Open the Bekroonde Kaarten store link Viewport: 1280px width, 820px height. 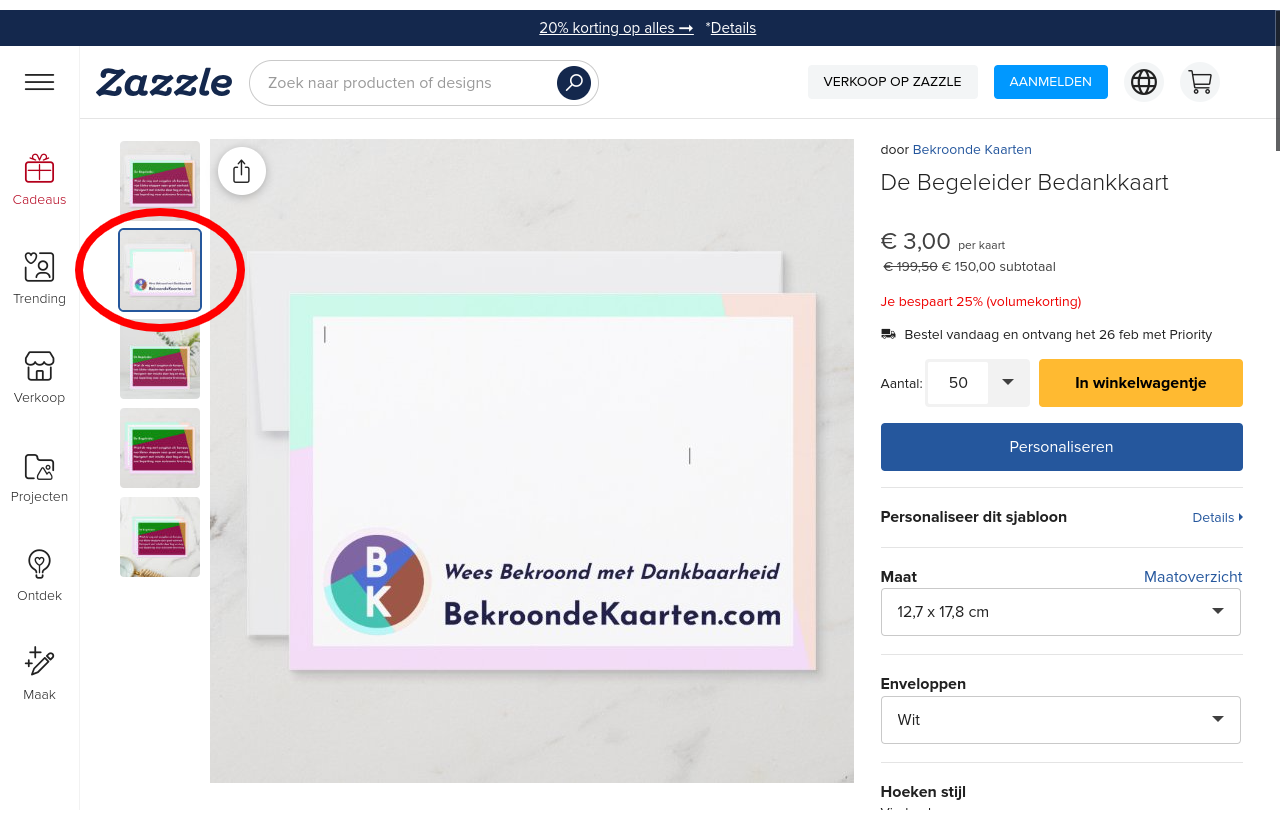pos(971,150)
